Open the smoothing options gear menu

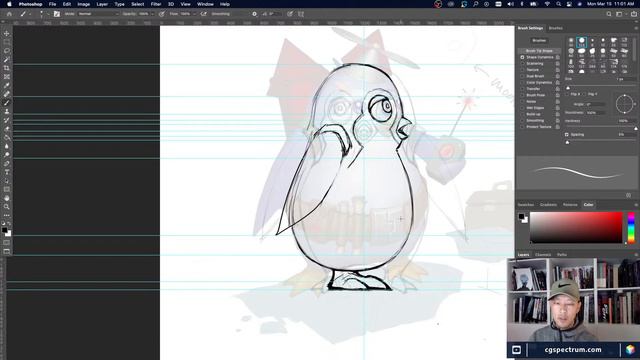coord(254,14)
